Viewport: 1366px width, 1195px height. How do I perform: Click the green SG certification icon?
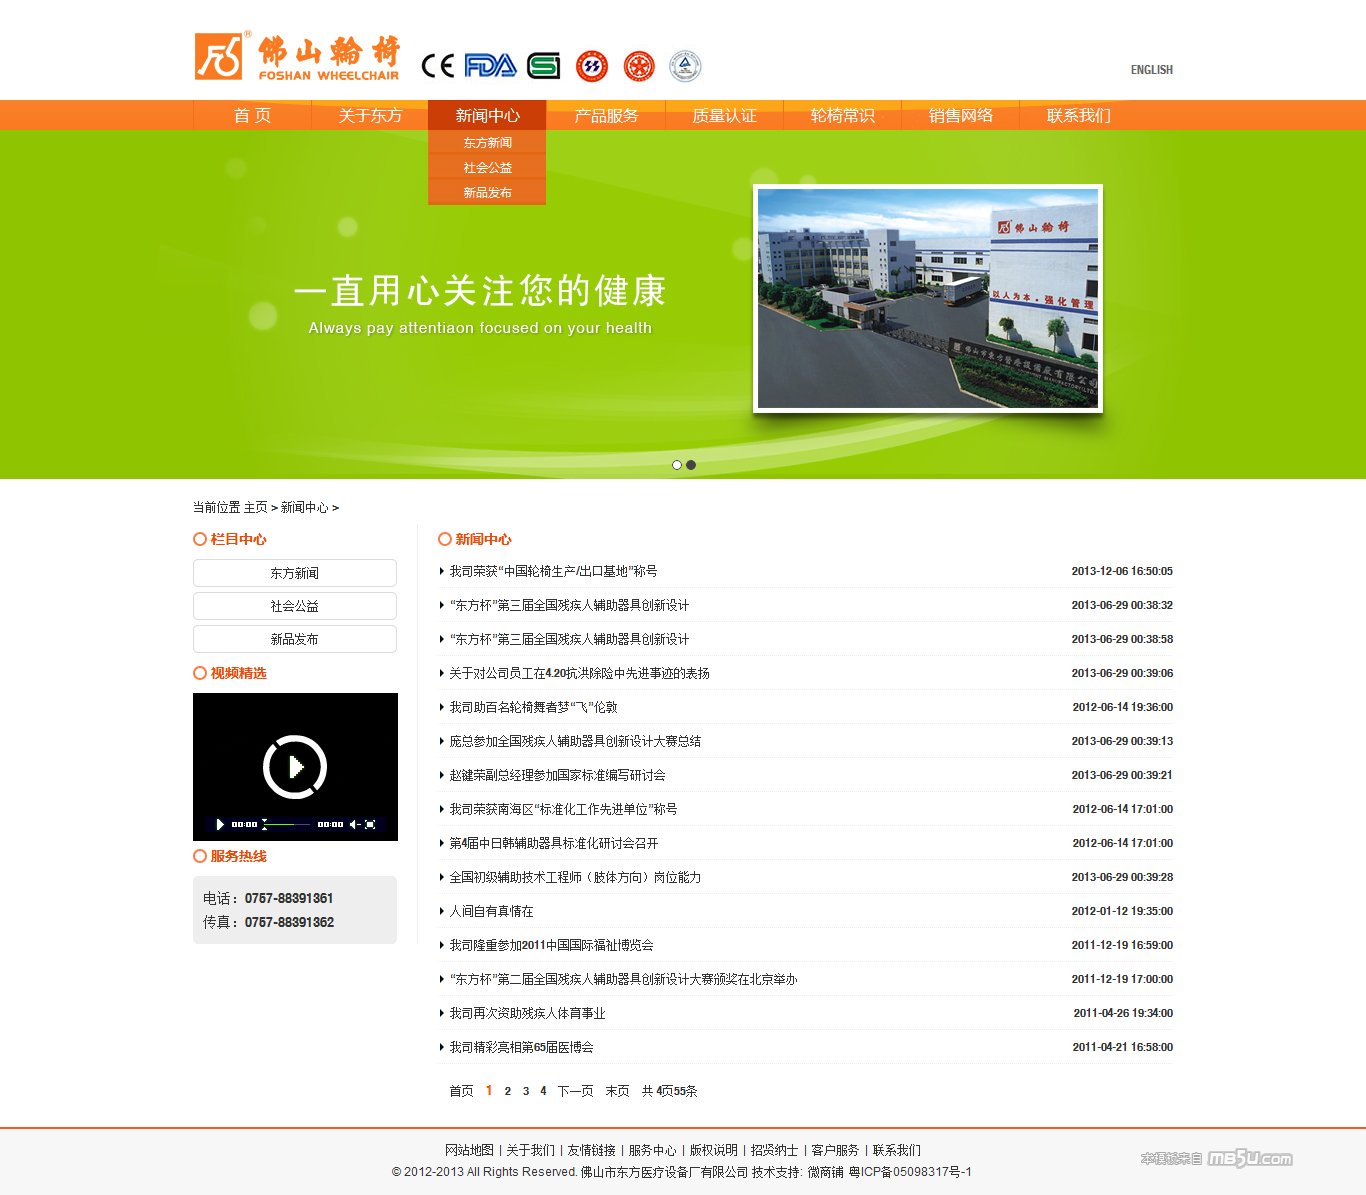click(x=544, y=66)
